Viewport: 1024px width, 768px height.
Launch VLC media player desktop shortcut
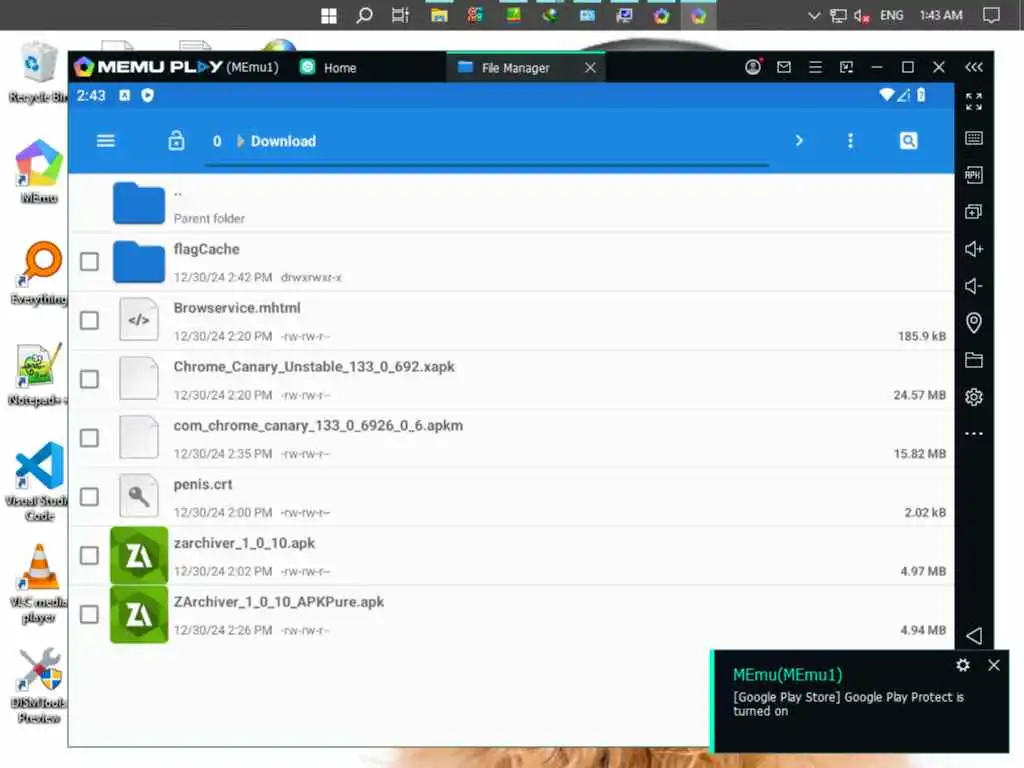pyautogui.click(x=38, y=583)
